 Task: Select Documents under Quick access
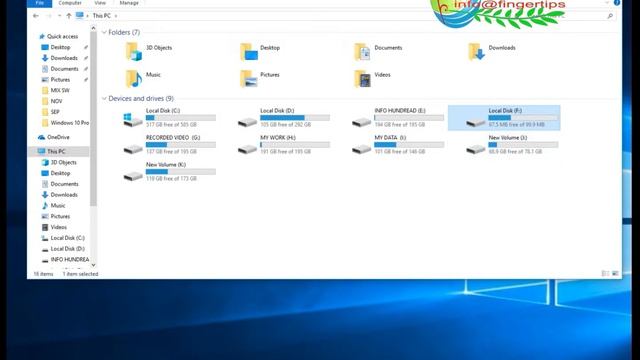click(64, 69)
